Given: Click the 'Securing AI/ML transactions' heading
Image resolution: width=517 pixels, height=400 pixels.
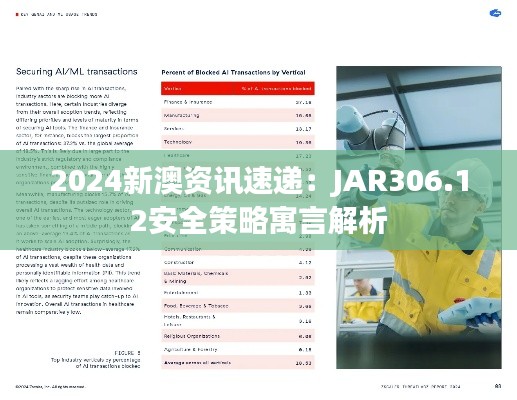Looking at the screenshot, I should point(77,72).
